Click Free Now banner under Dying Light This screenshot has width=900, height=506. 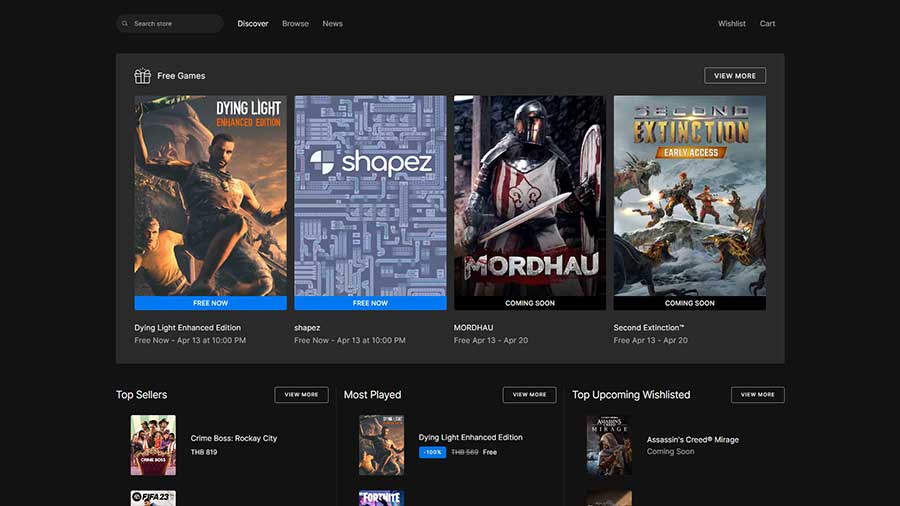pyautogui.click(x=211, y=303)
